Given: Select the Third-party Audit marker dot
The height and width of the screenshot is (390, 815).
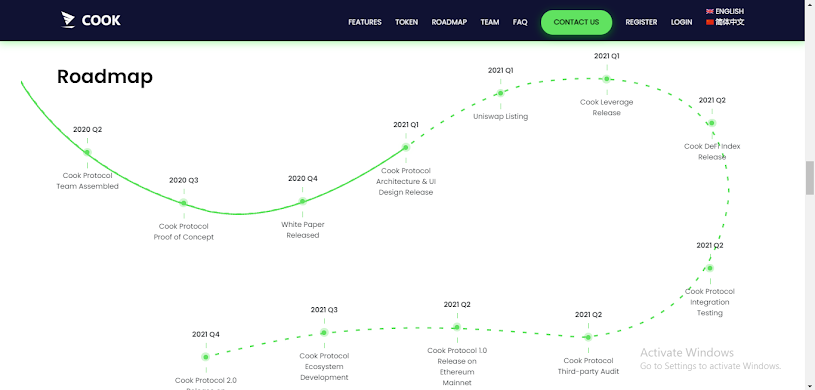Looking at the screenshot, I should tap(588, 337).
